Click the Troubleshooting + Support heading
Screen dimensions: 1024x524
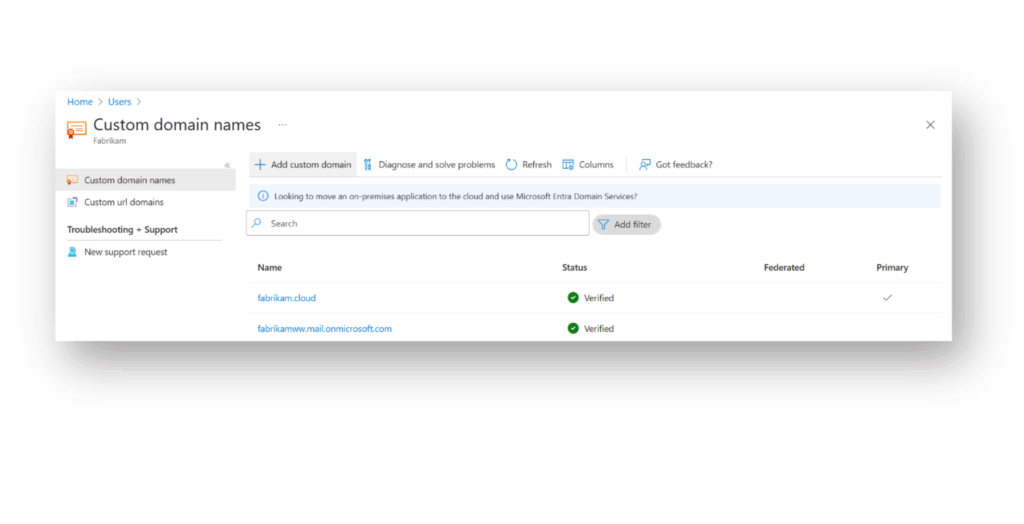coord(122,230)
